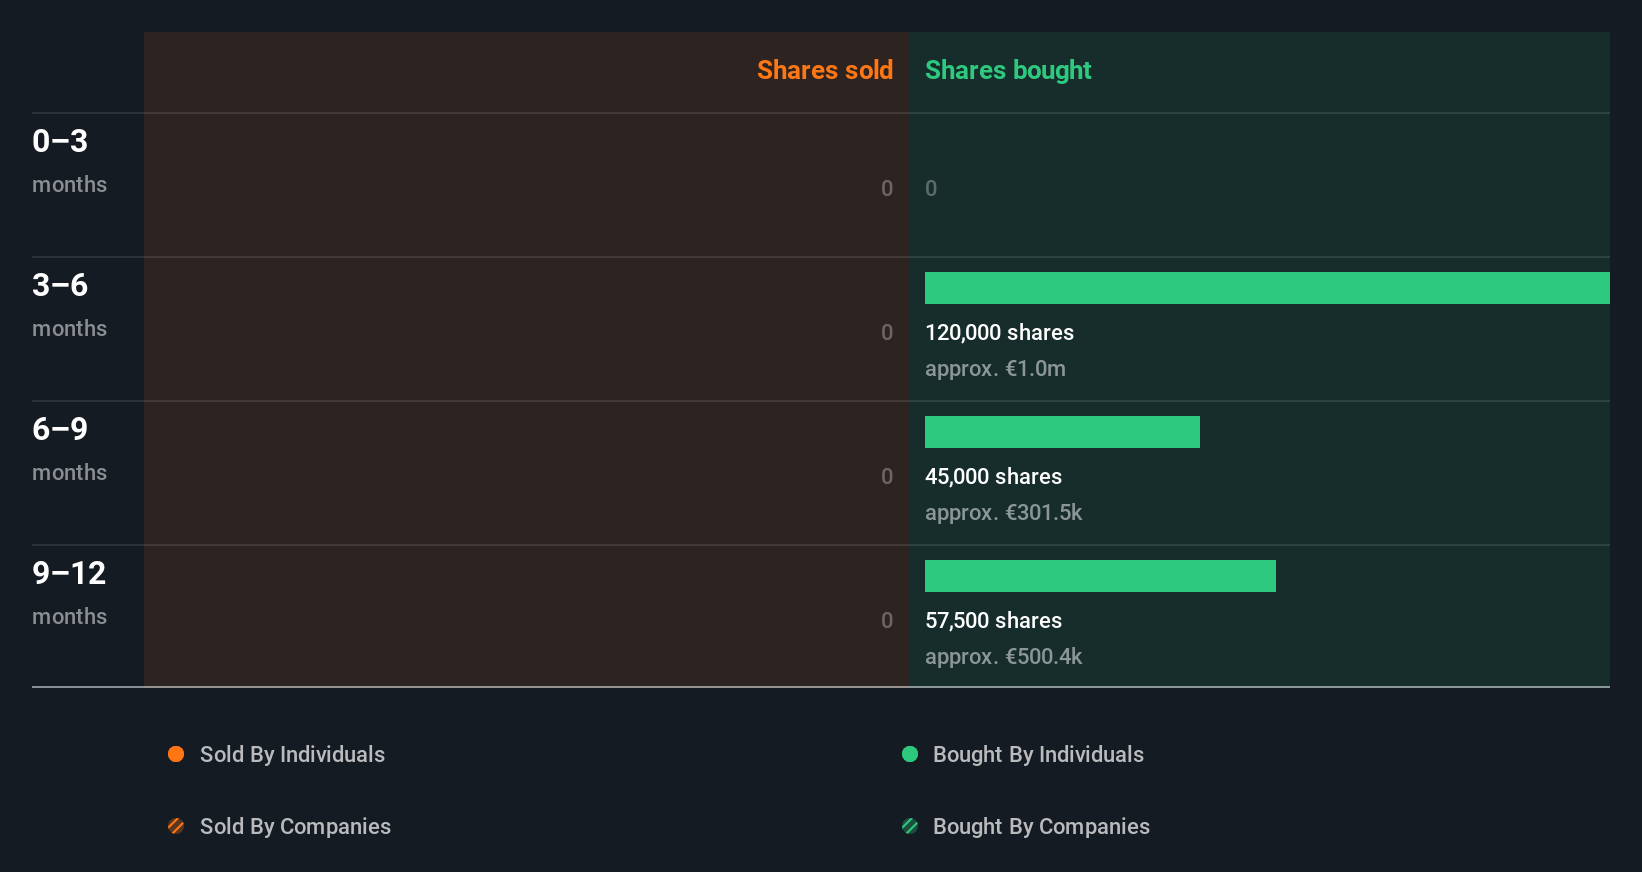
Task: Click the shares sold zero in 6–9 months row
Action: 887,476
